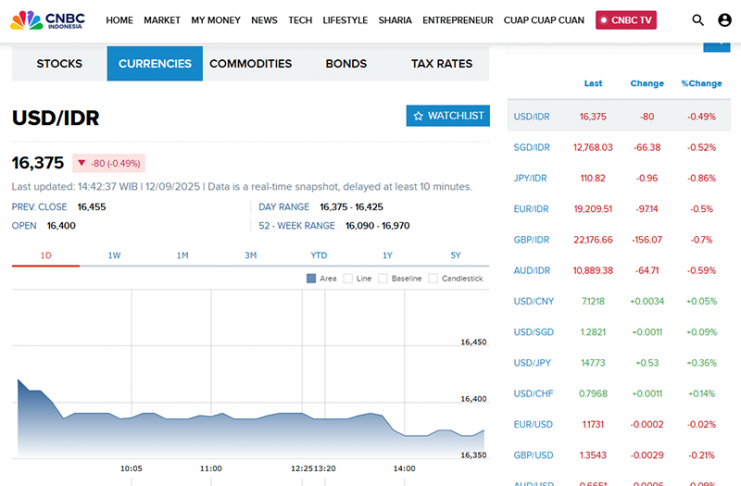The height and width of the screenshot is (486, 741).
Task: Click blue search submit button in sidebar
Action: point(717,44)
